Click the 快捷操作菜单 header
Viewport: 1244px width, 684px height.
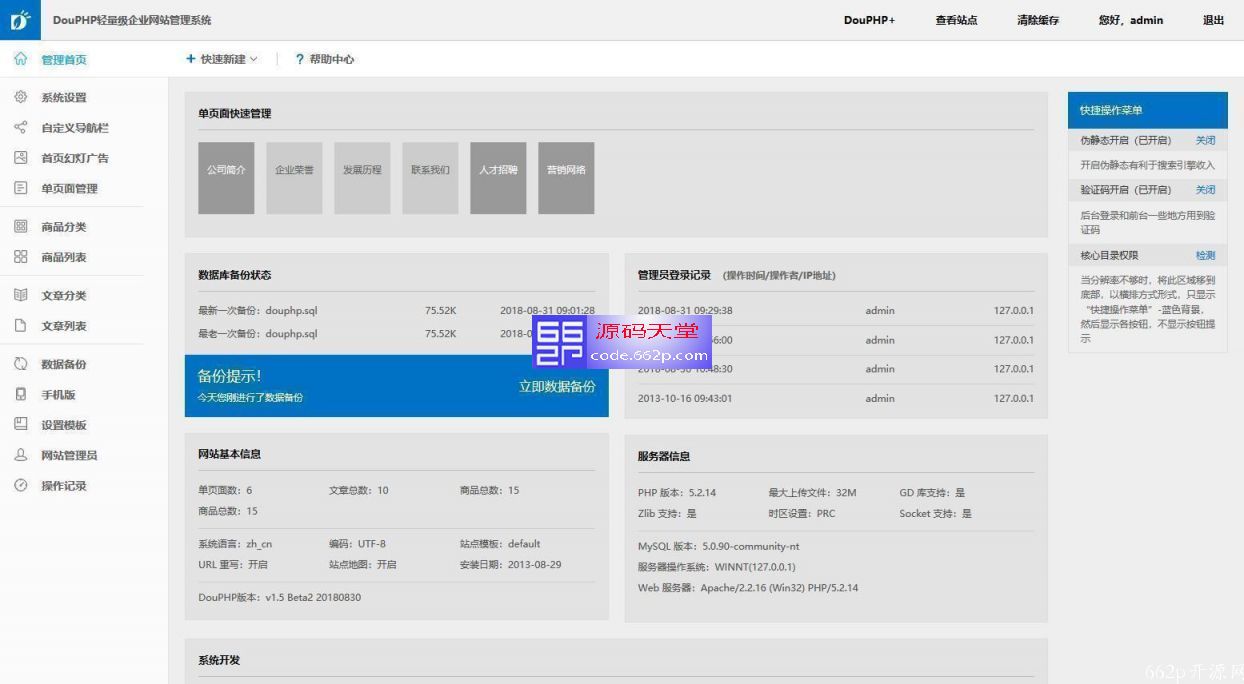[1147, 110]
